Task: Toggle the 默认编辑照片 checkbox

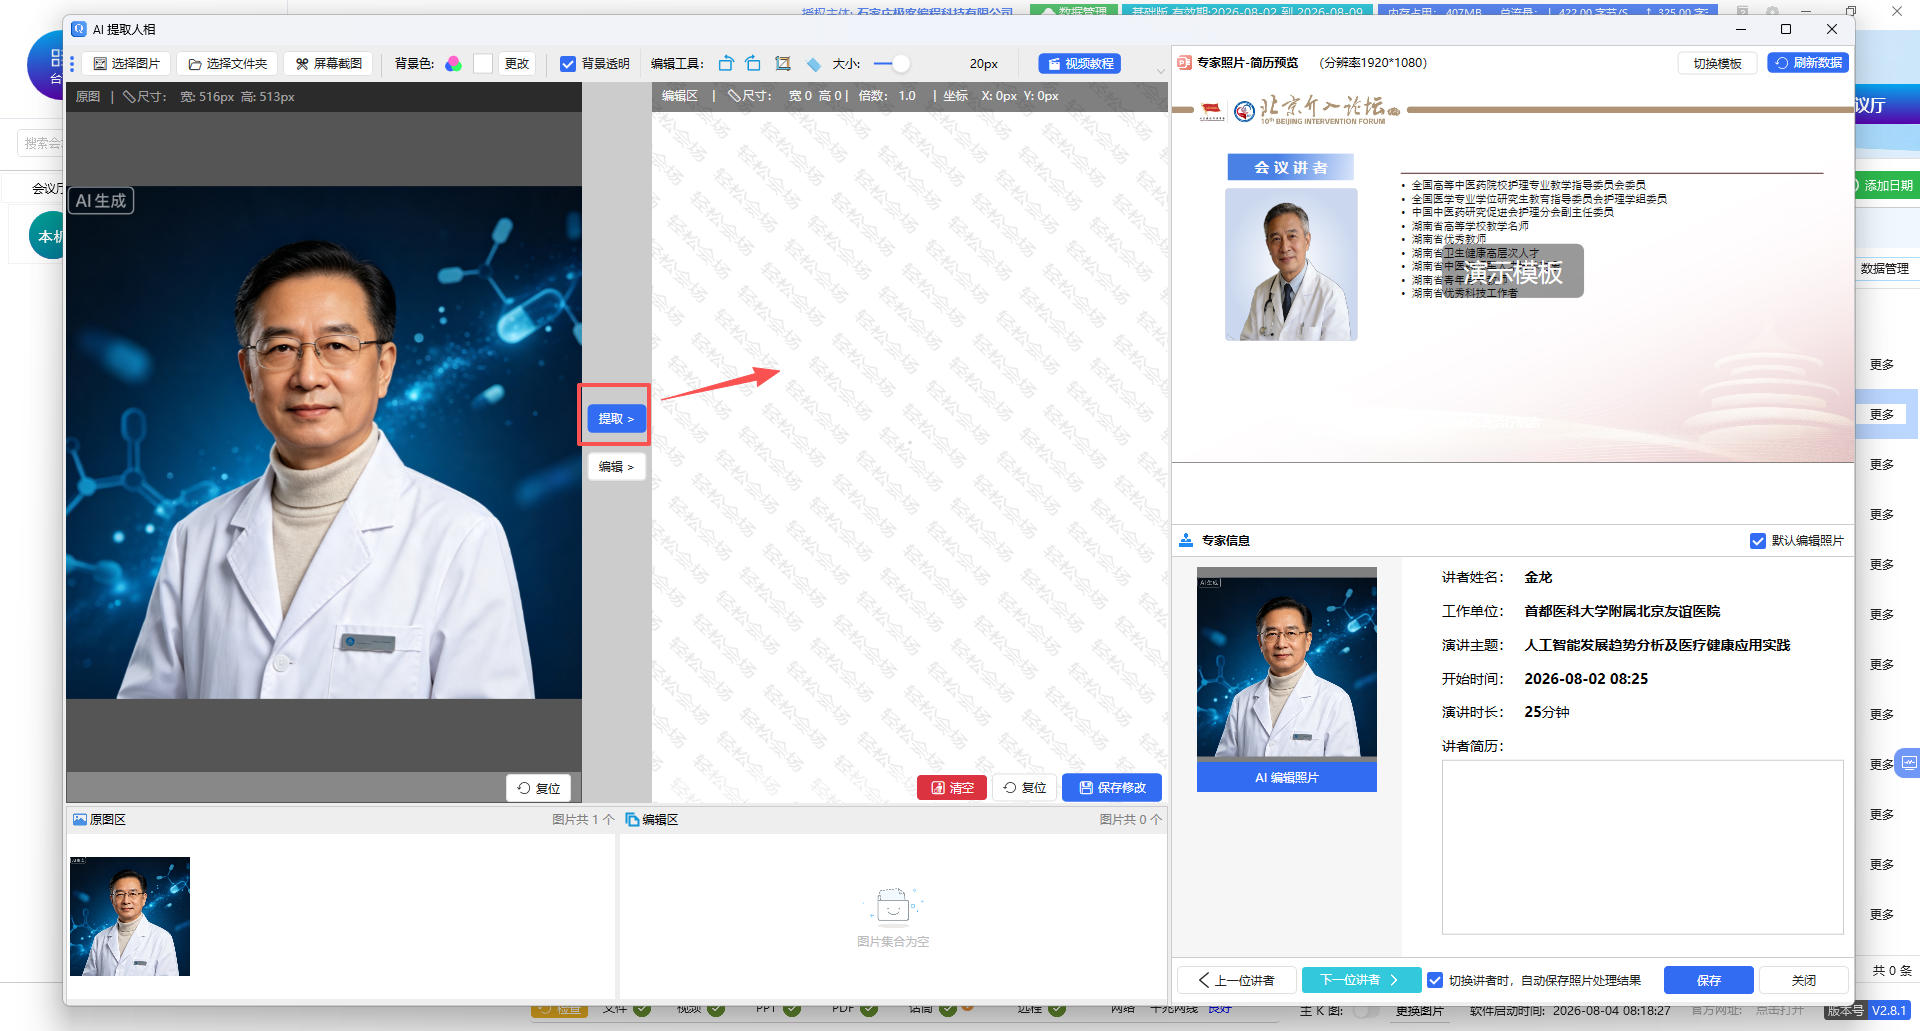Action: click(1757, 541)
